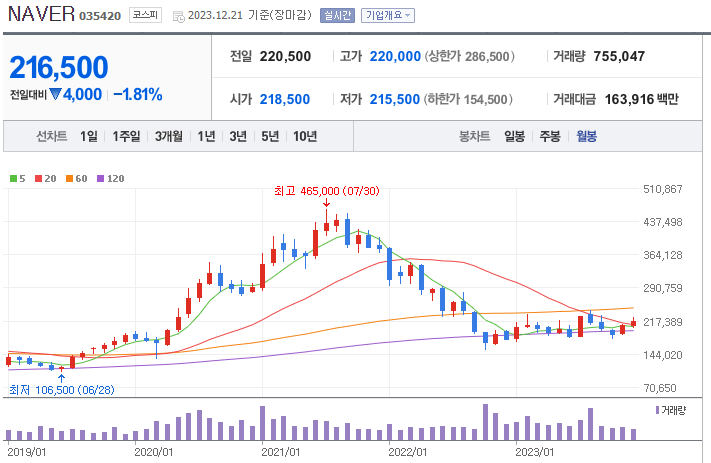
Task: Click the green 5 moving average swatch
Action: tap(14, 179)
